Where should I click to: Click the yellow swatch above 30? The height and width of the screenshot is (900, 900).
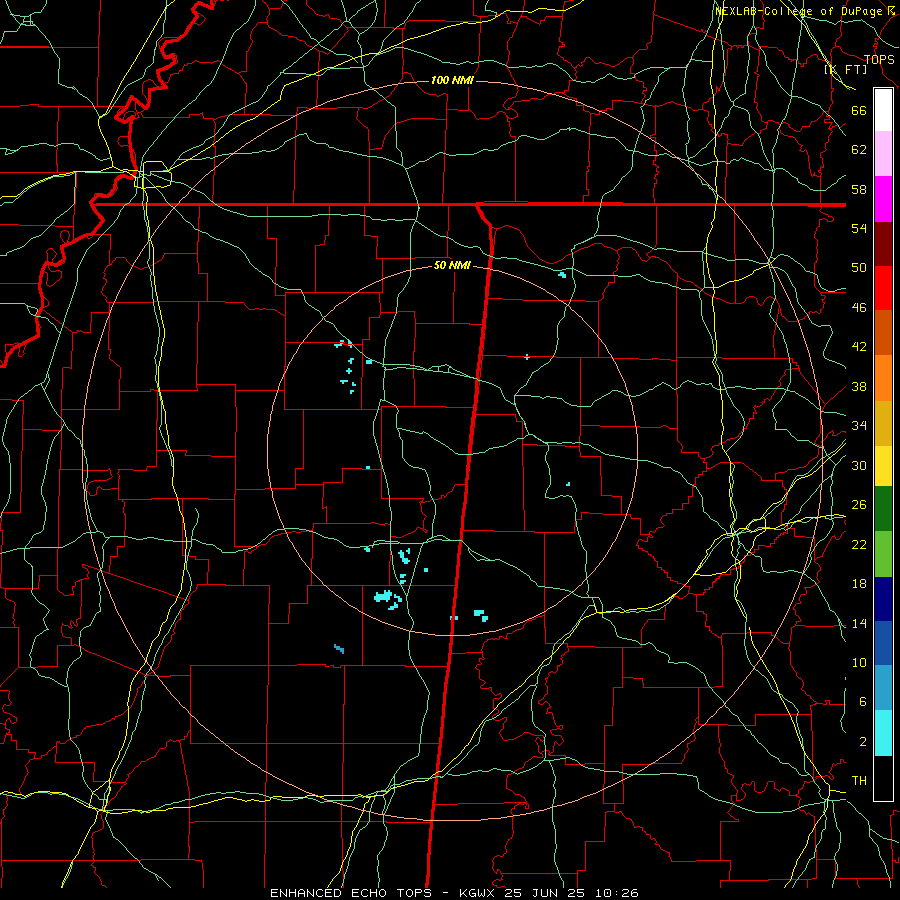(883, 465)
